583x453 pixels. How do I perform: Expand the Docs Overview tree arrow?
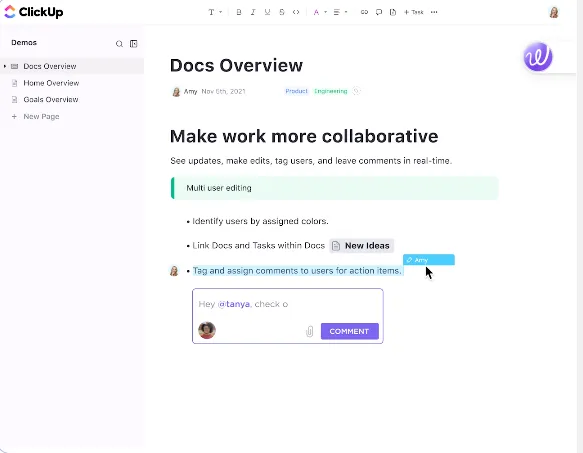5,66
